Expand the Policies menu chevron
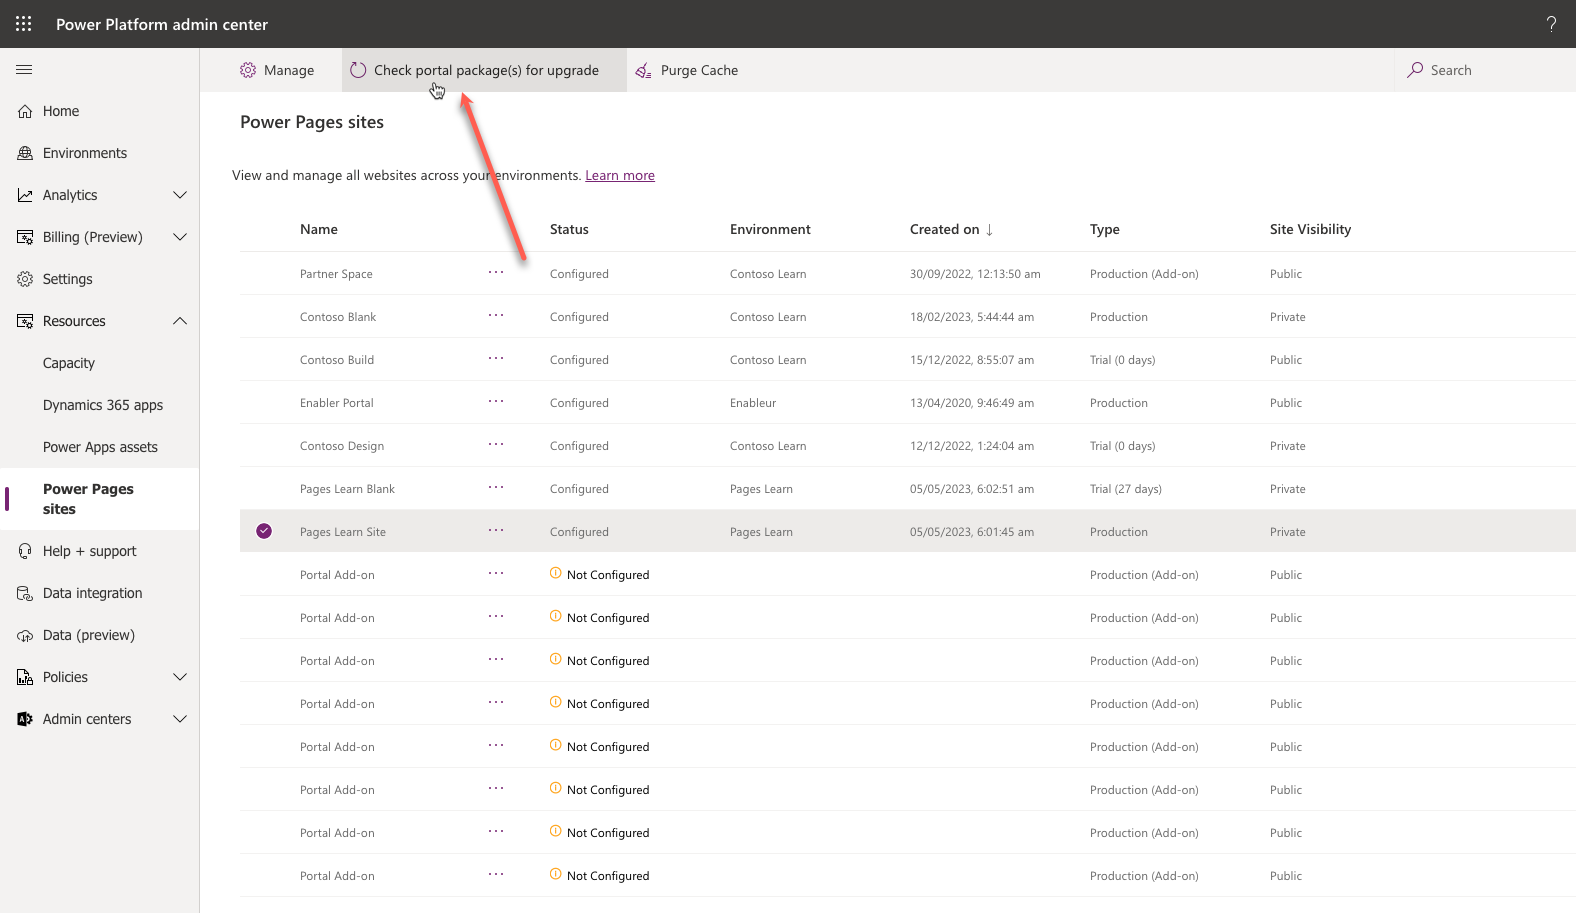Image resolution: width=1576 pixels, height=913 pixels. click(180, 677)
